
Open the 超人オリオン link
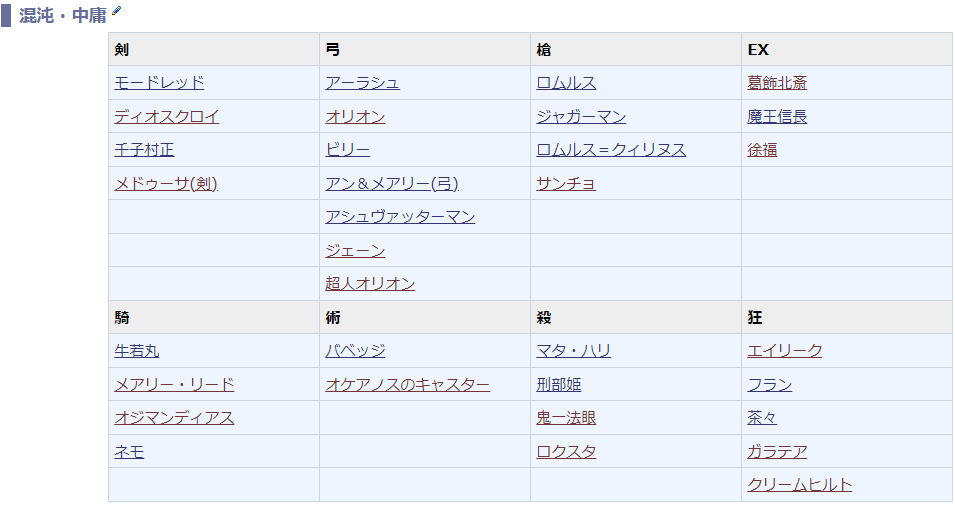click(370, 284)
